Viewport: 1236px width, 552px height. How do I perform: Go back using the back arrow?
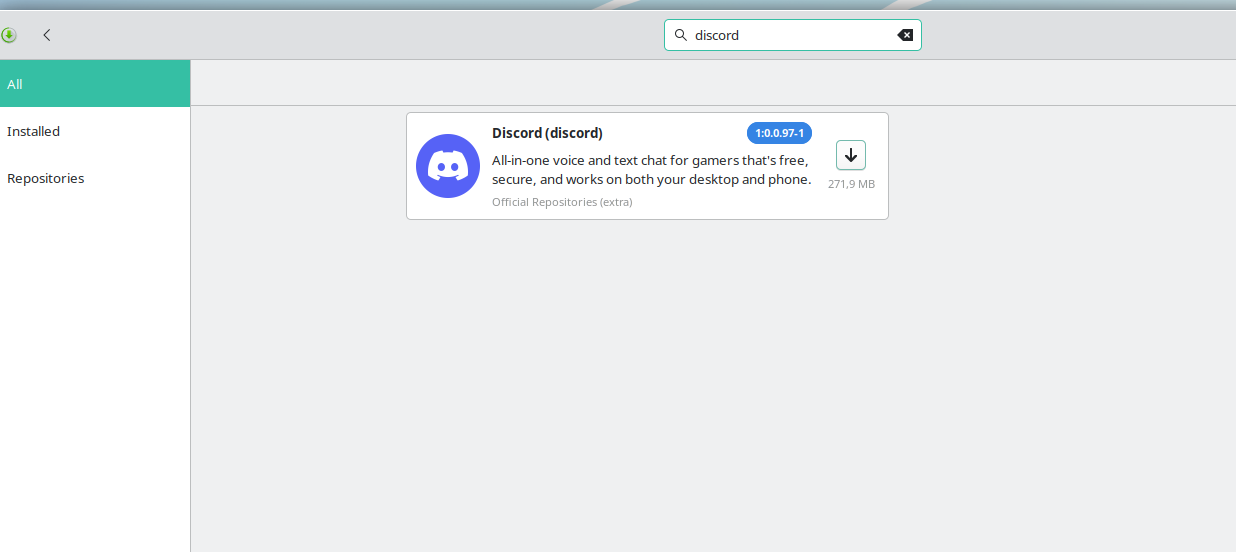(47, 35)
